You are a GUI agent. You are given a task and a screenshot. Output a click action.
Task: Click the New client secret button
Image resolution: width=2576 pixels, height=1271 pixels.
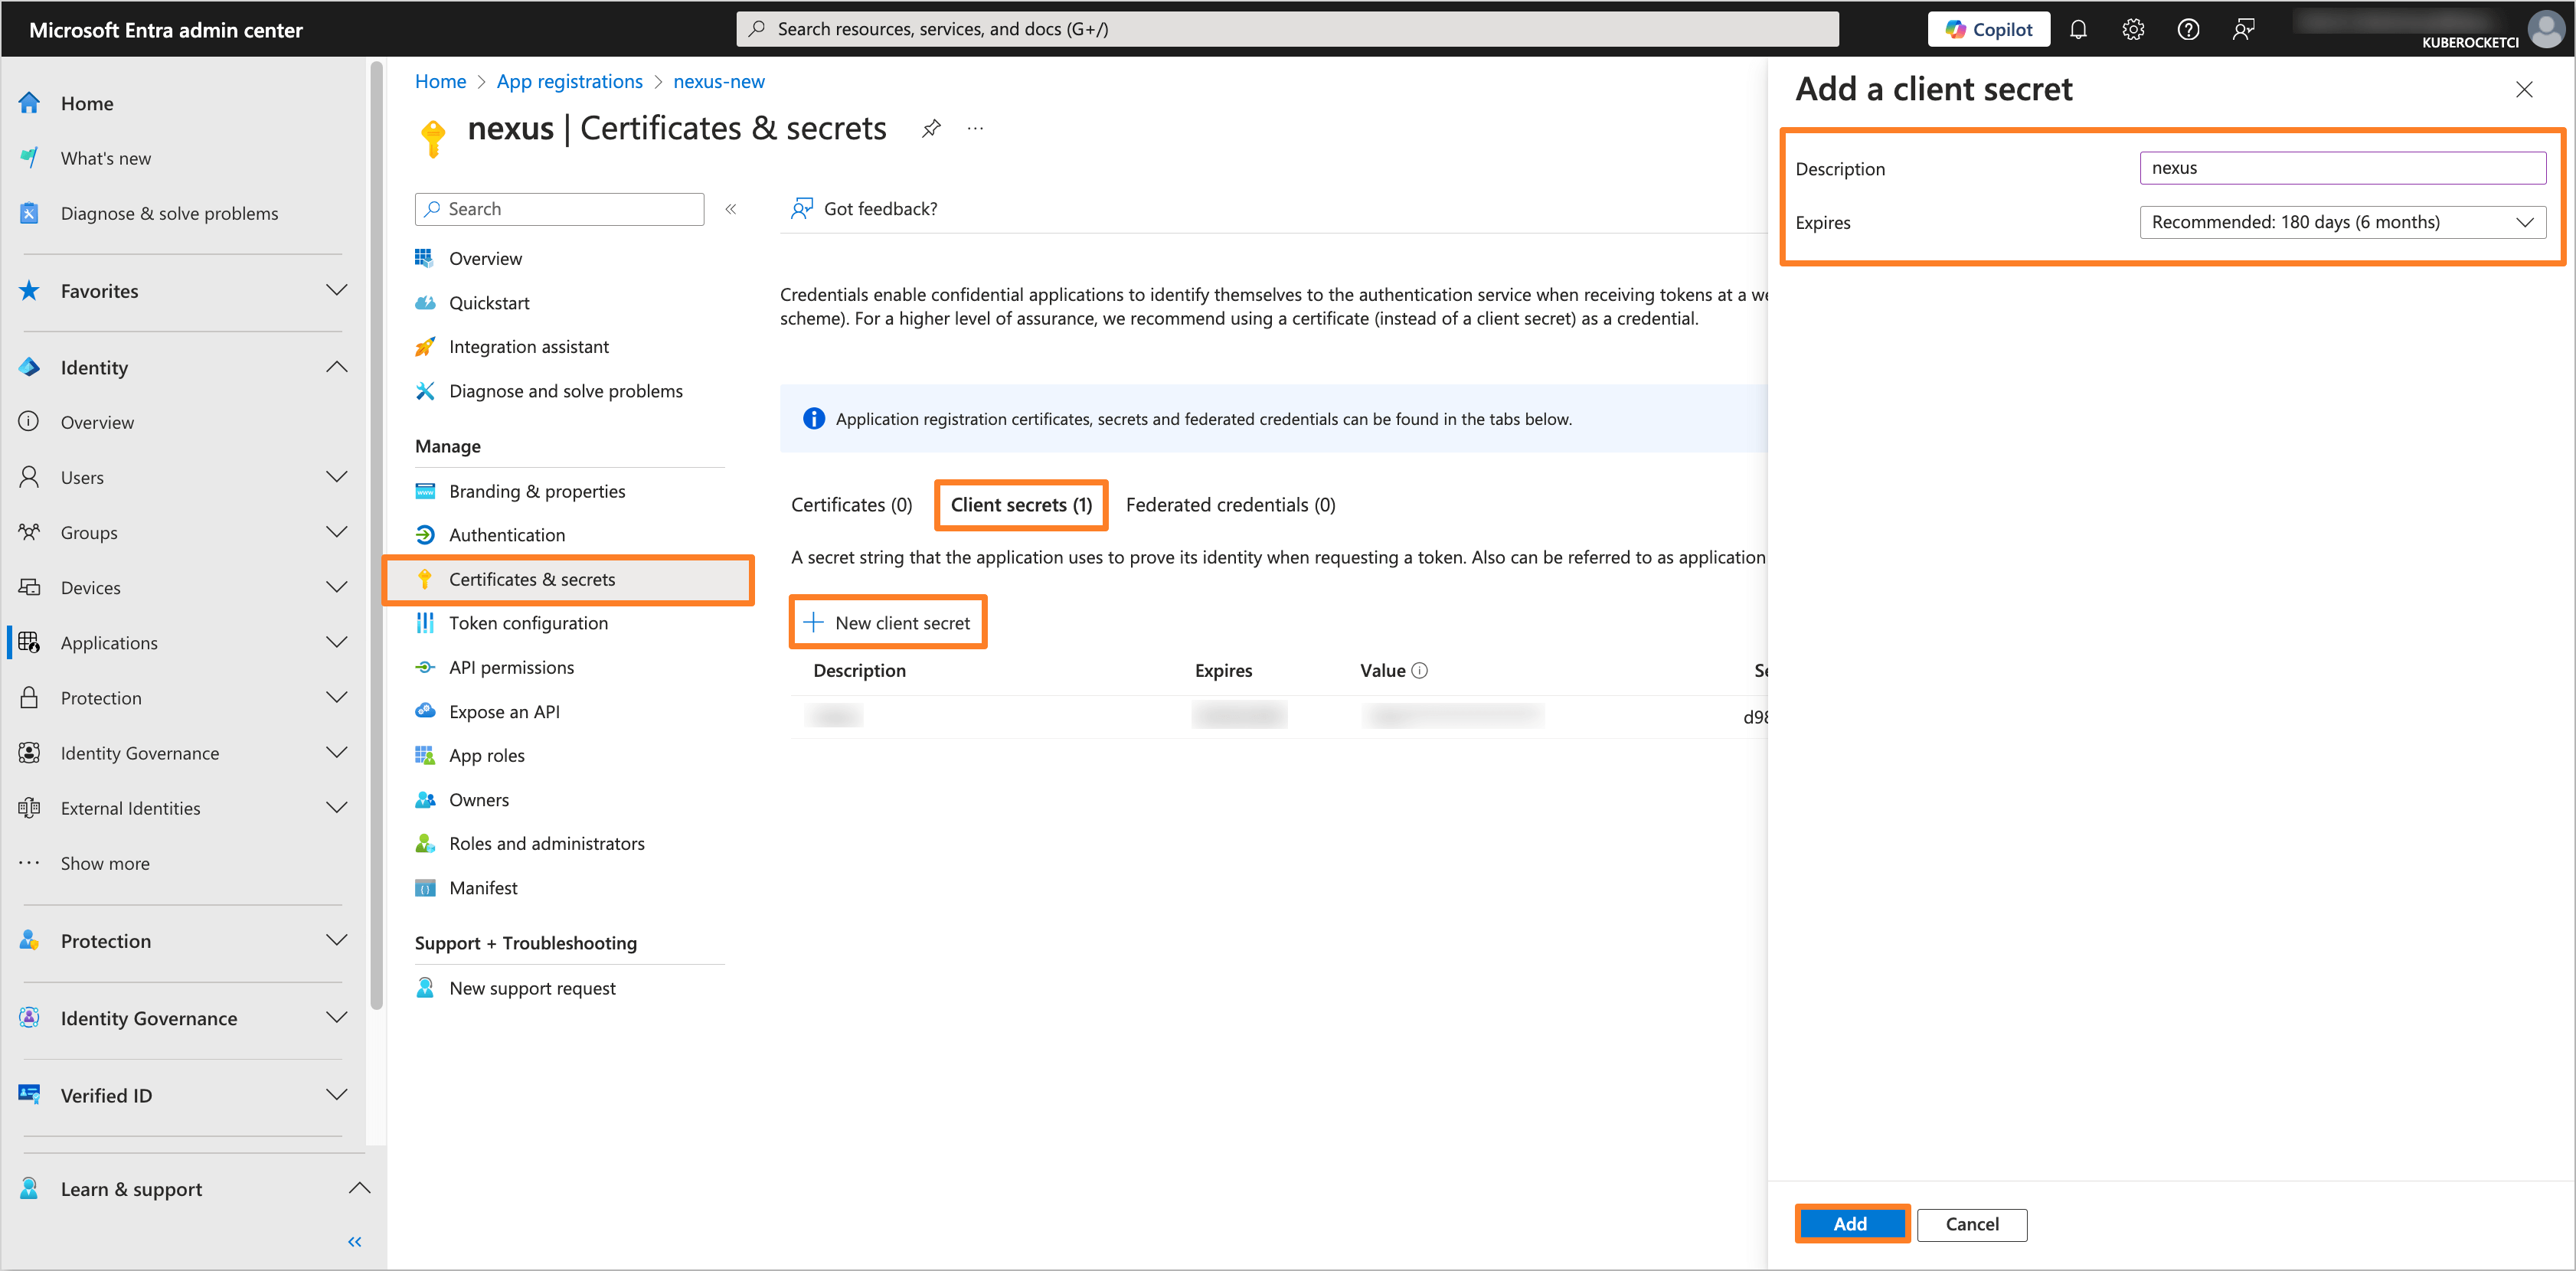tap(889, 621)
